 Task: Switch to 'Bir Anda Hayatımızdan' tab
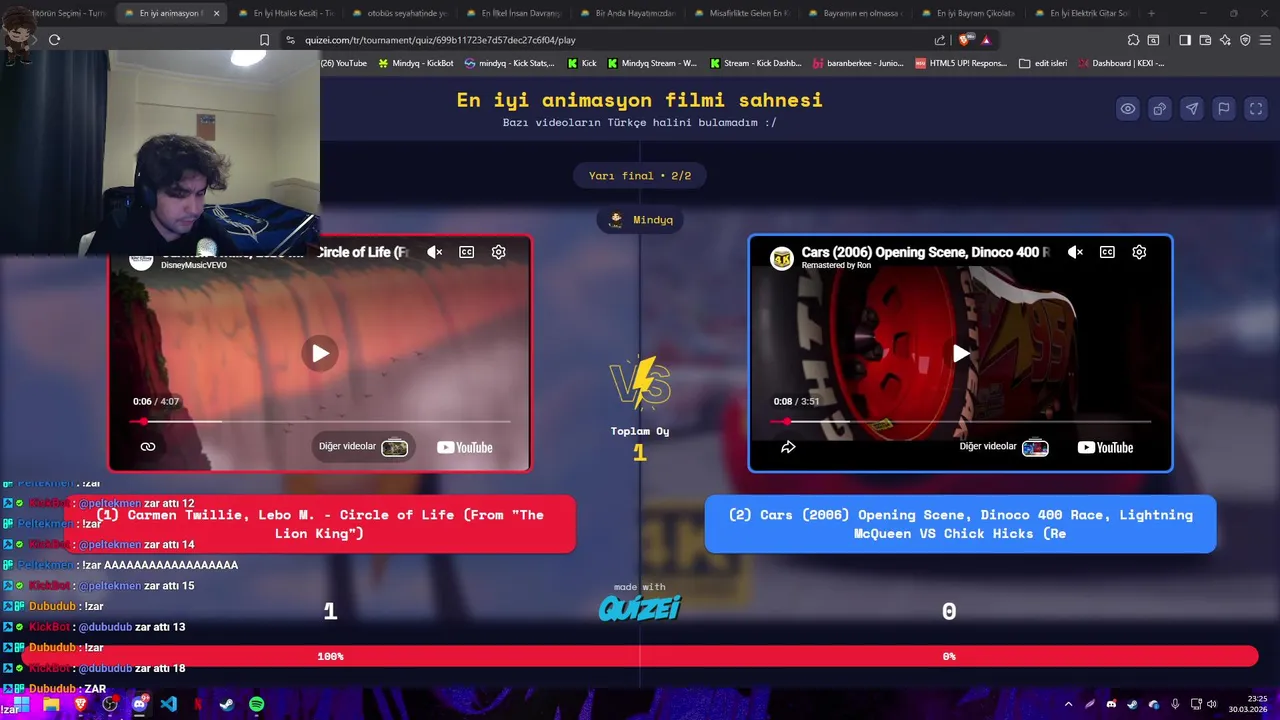coord(629,13)
